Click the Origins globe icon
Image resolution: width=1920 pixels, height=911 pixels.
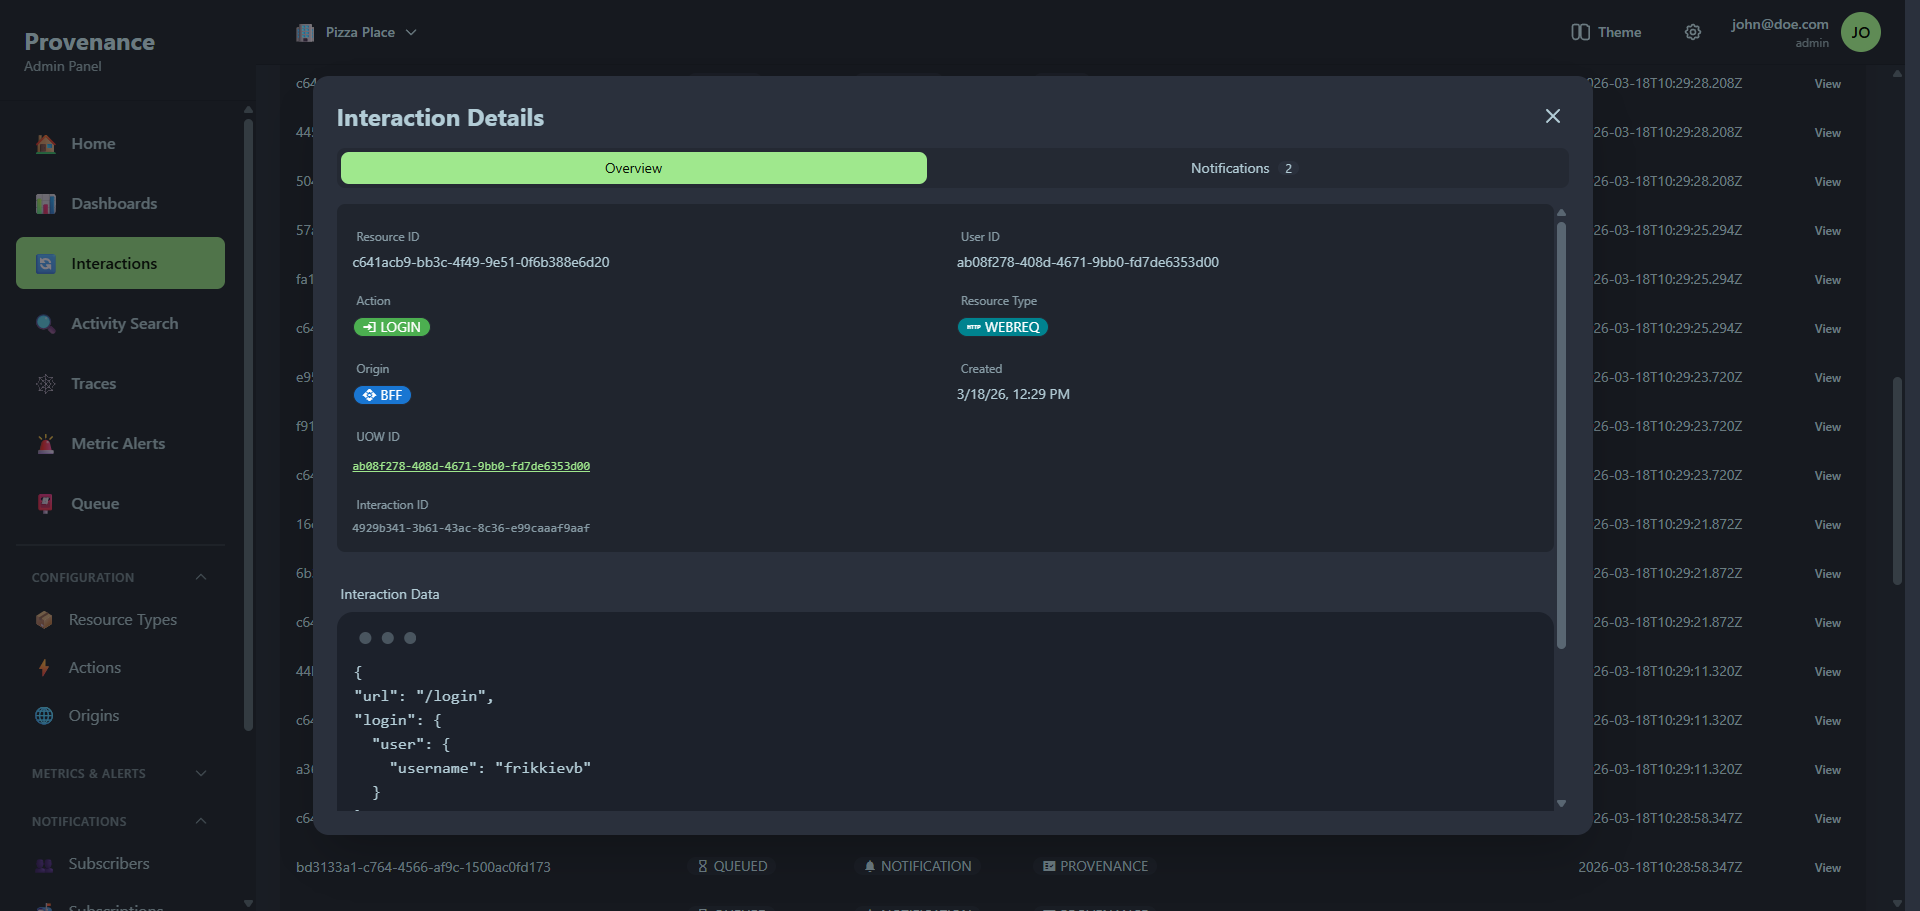[44, 716]
